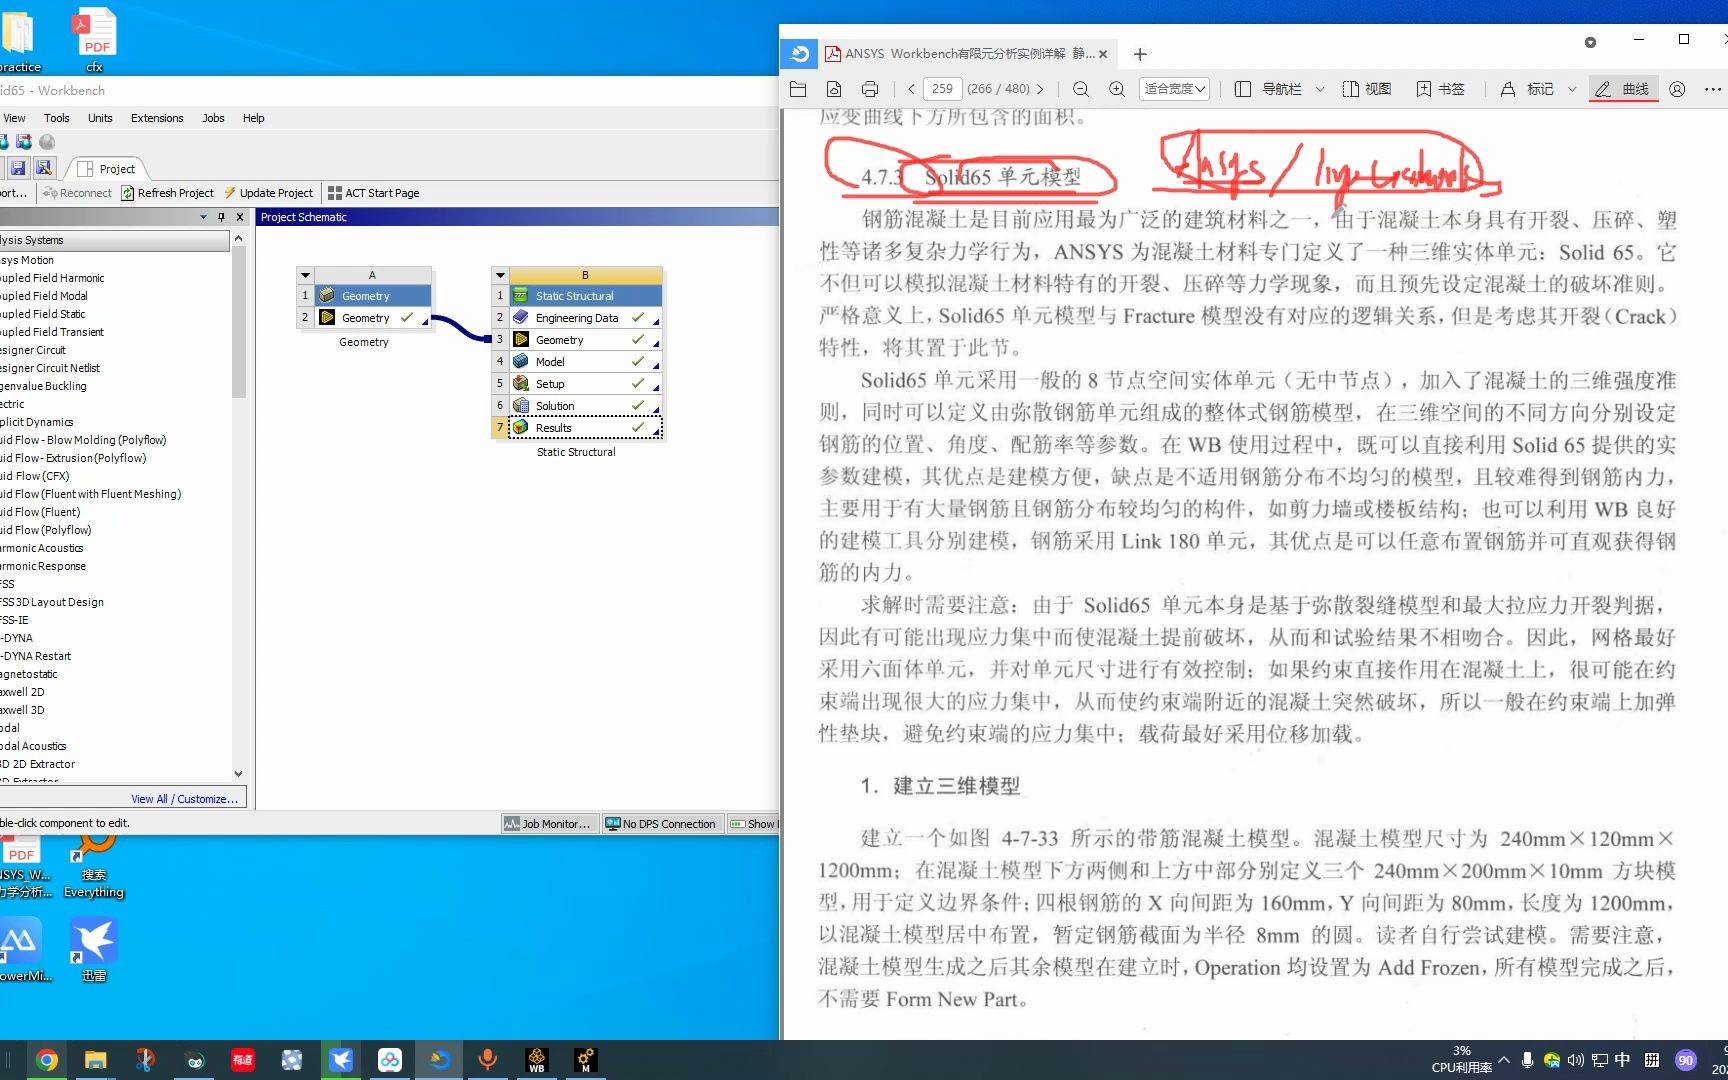Open the Job Monitor from the status bar
This screenshot has height=1080, width=1728.
[548, 823]
